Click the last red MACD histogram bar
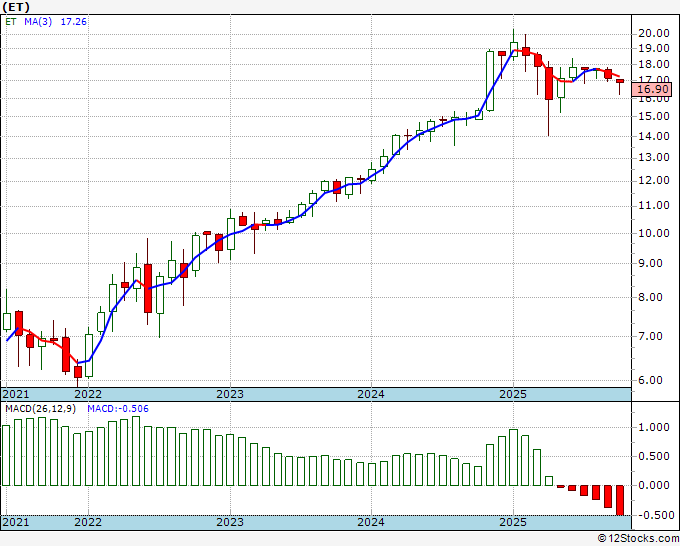The image size is (680, 546). click(x=618, y=500)
